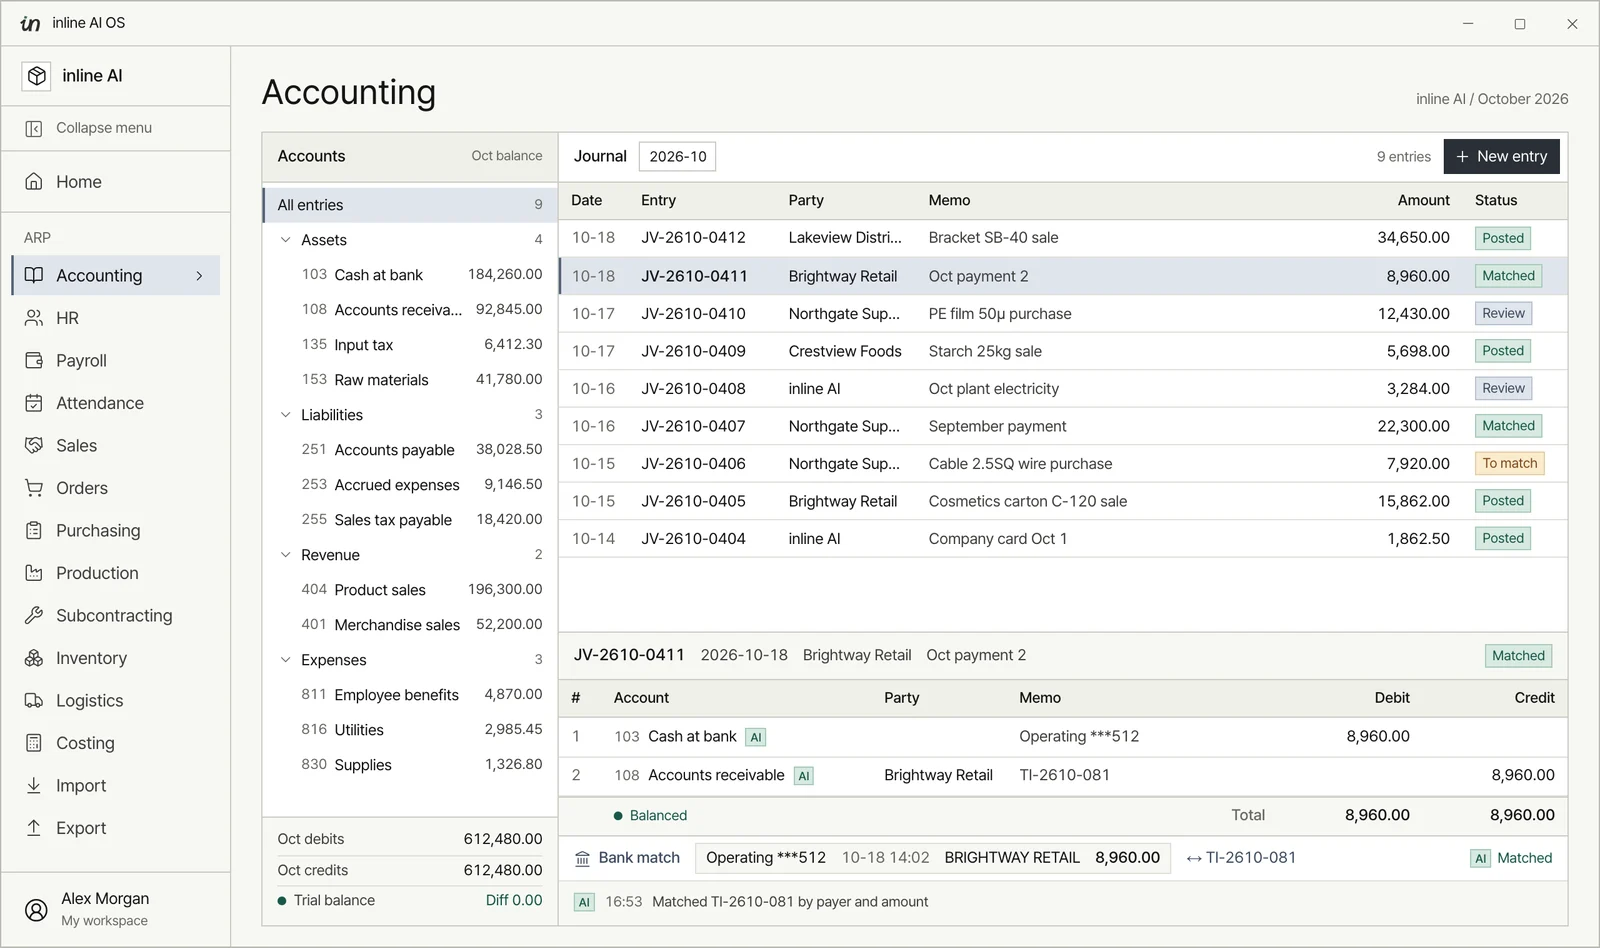Collapse the Expenses account group
The image size is (1600, 948).
pyautogui.click(x=285, y=660)
